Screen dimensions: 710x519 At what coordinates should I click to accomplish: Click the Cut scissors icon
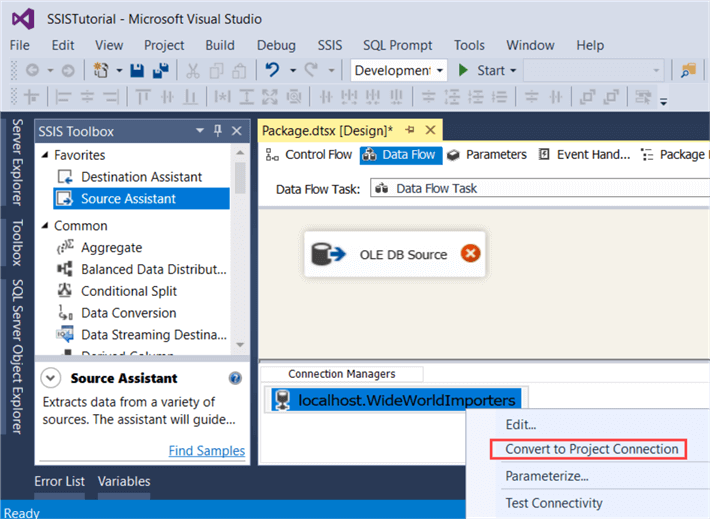click(192, 71)
